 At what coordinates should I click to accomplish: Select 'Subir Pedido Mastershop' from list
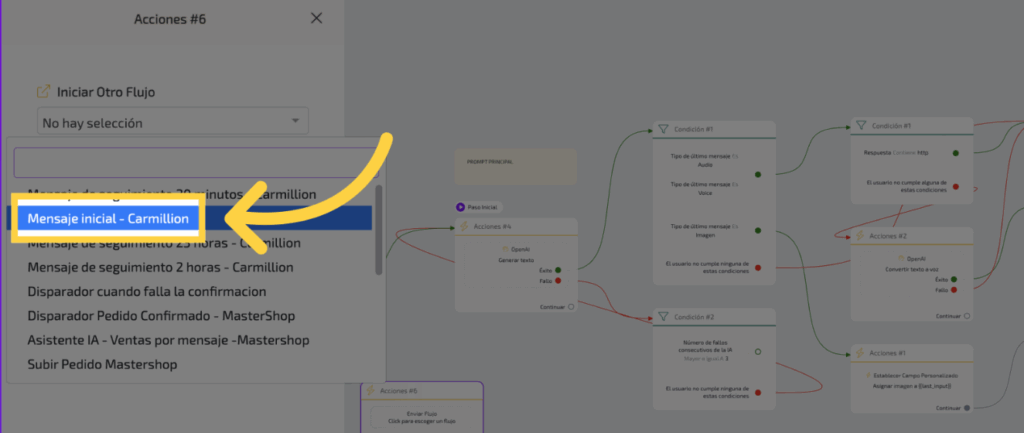[x=102, y=364]
